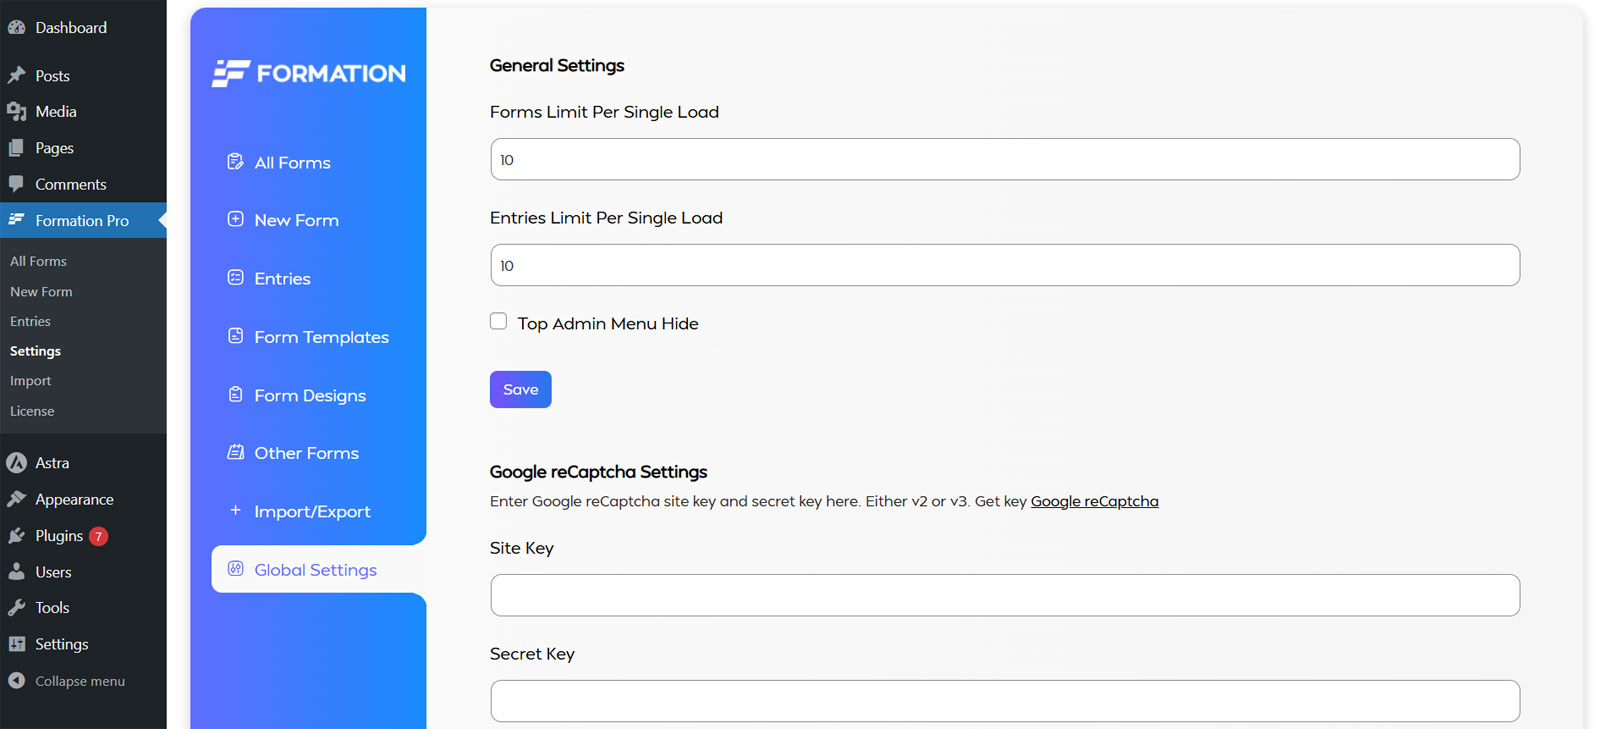
Task: Click the Dashboard gauge icon
Action: [x=17, y=27]
